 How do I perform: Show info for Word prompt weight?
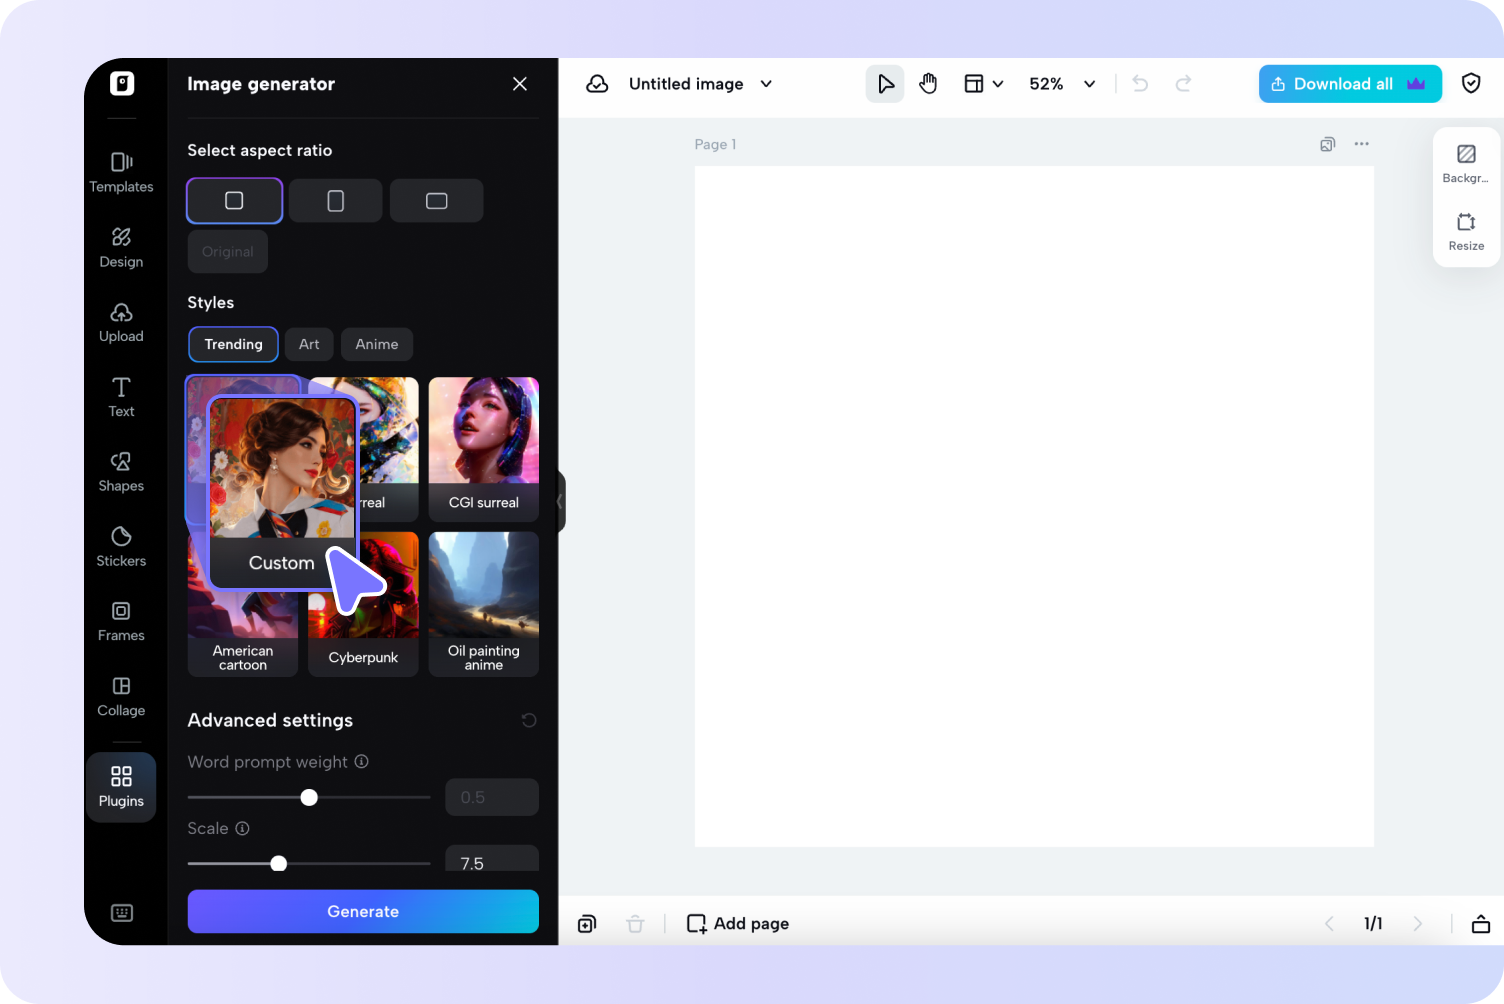[x=362, y=762]
